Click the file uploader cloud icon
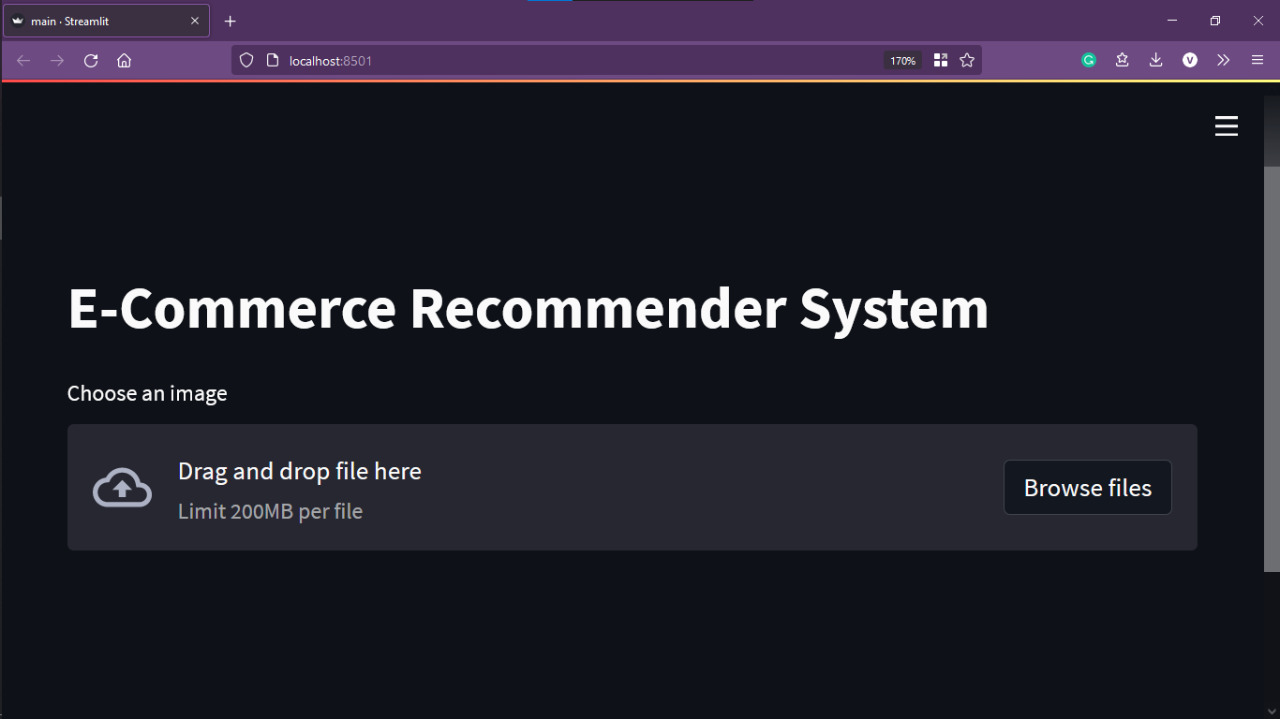 [x=121, y=487]
